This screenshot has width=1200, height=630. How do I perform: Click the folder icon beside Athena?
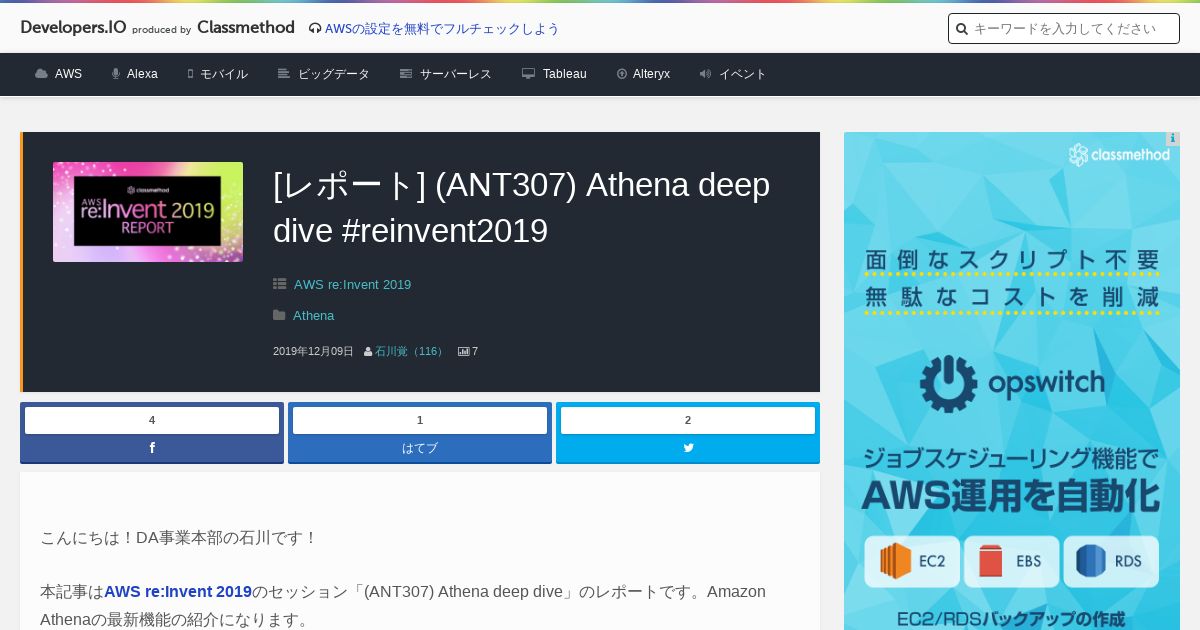tap(280, 315)
